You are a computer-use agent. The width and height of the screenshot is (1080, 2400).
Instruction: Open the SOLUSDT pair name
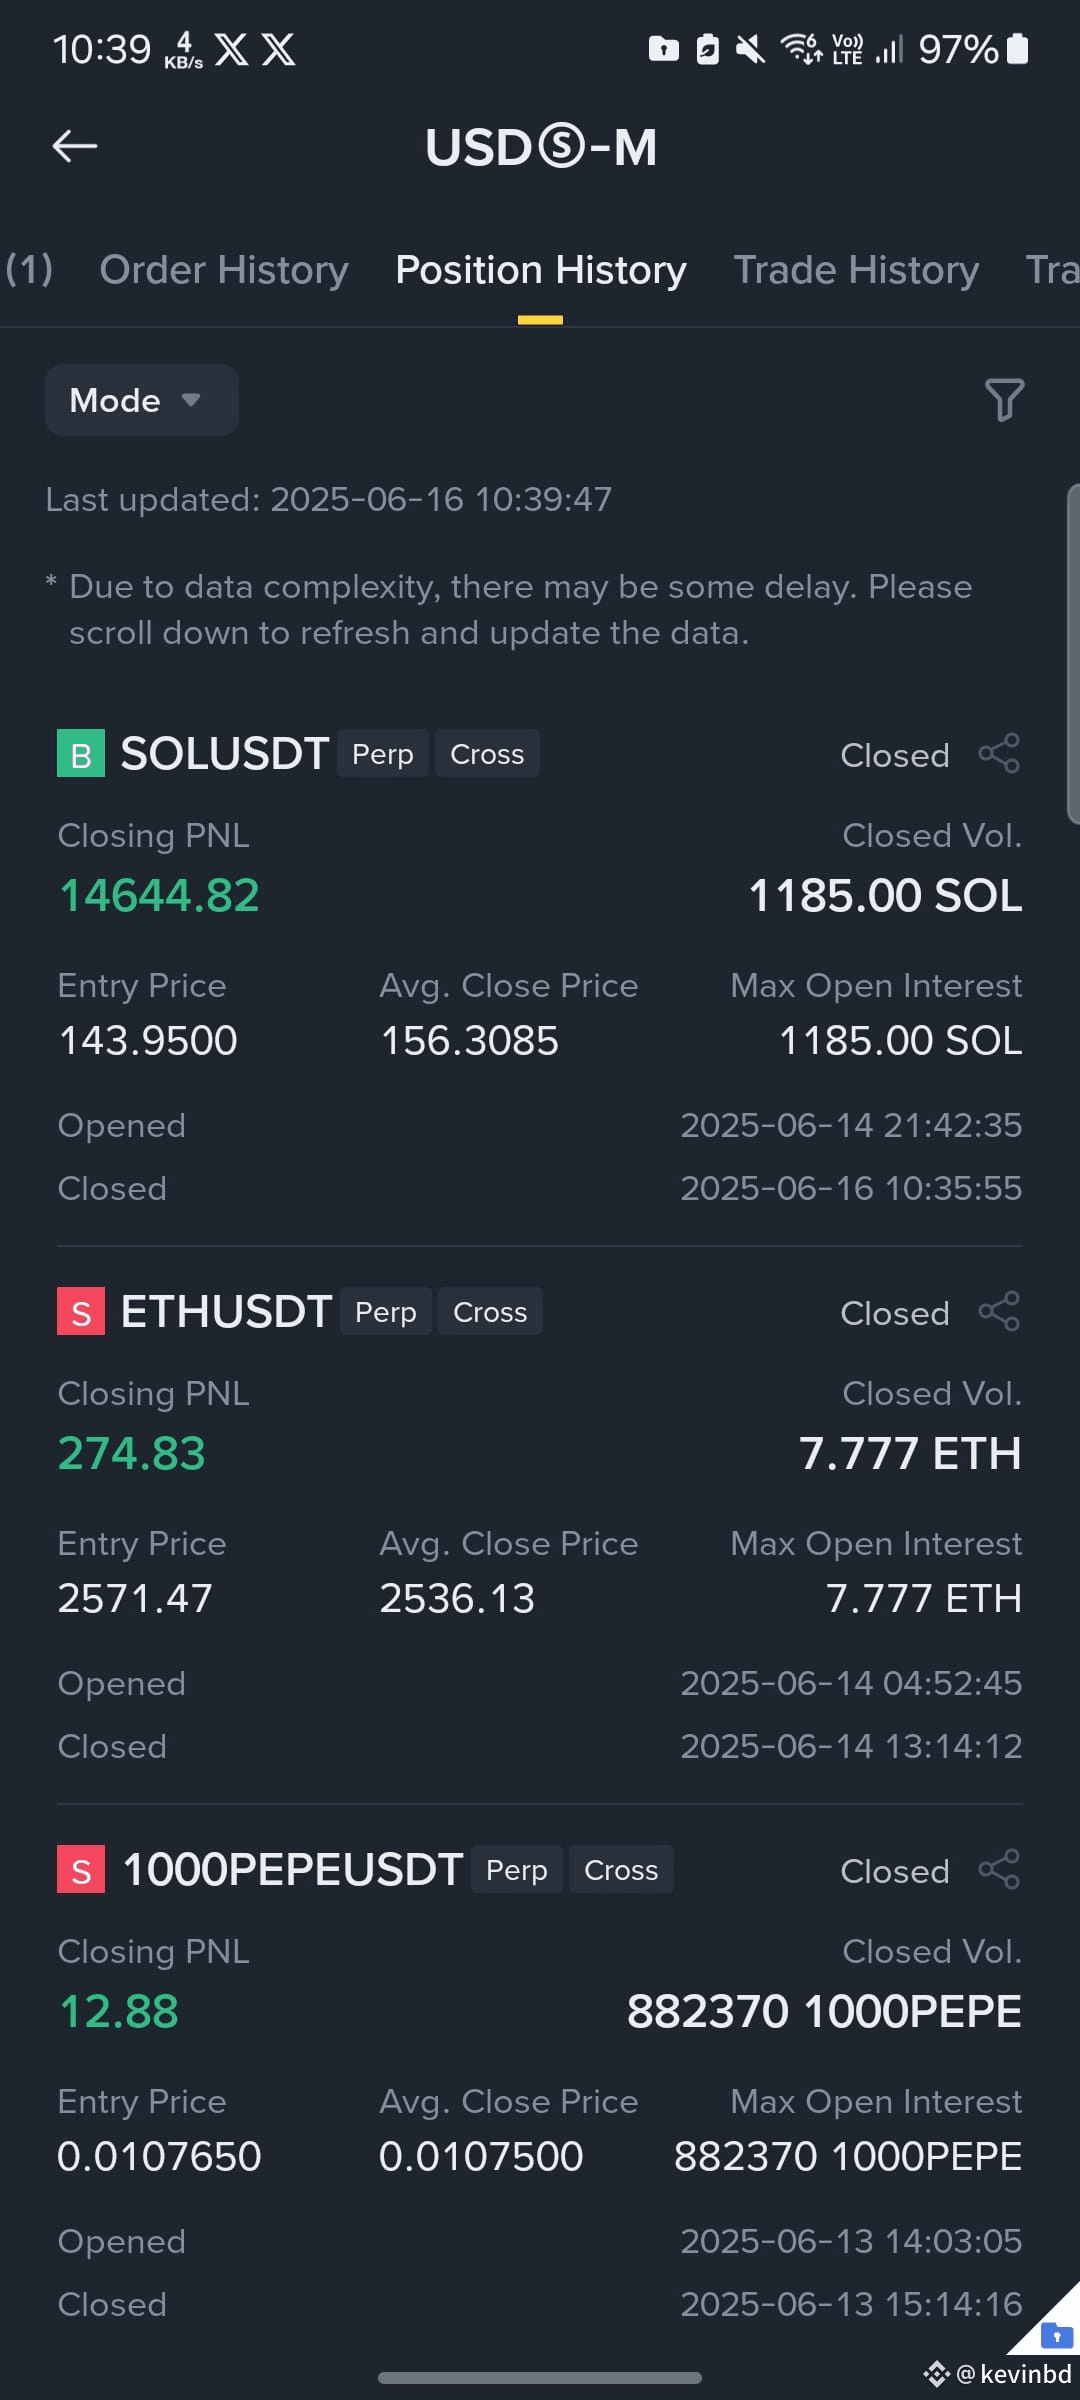click(x=225, y=754)
